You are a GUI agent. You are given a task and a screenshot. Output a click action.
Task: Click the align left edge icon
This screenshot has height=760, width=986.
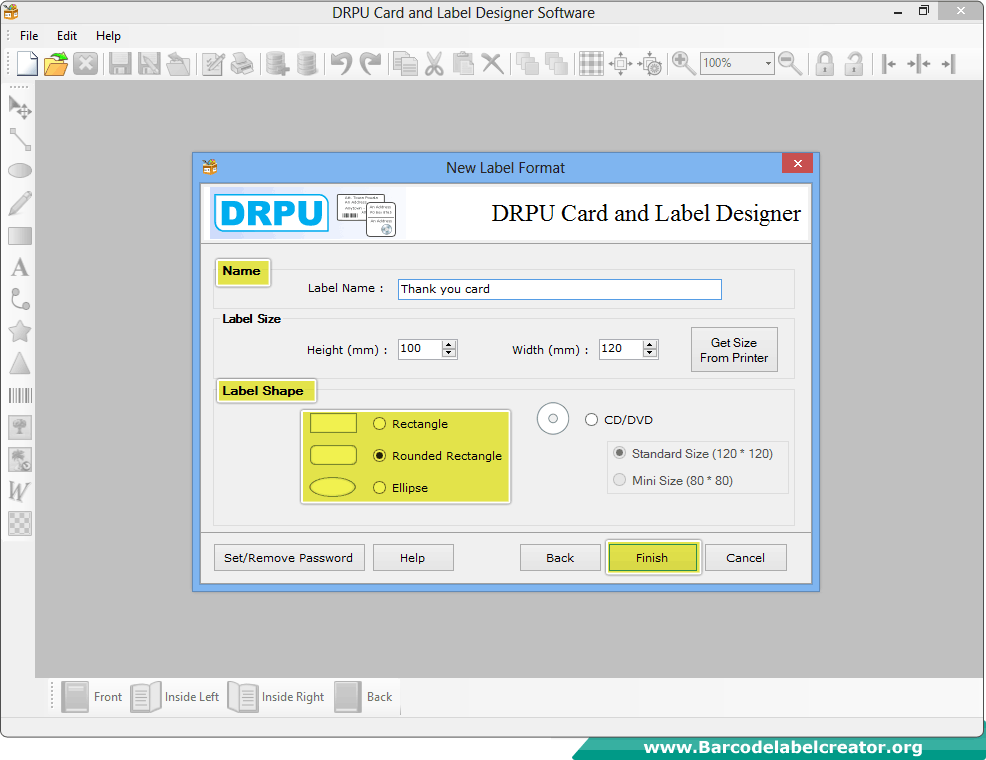(x=889, y=63)
